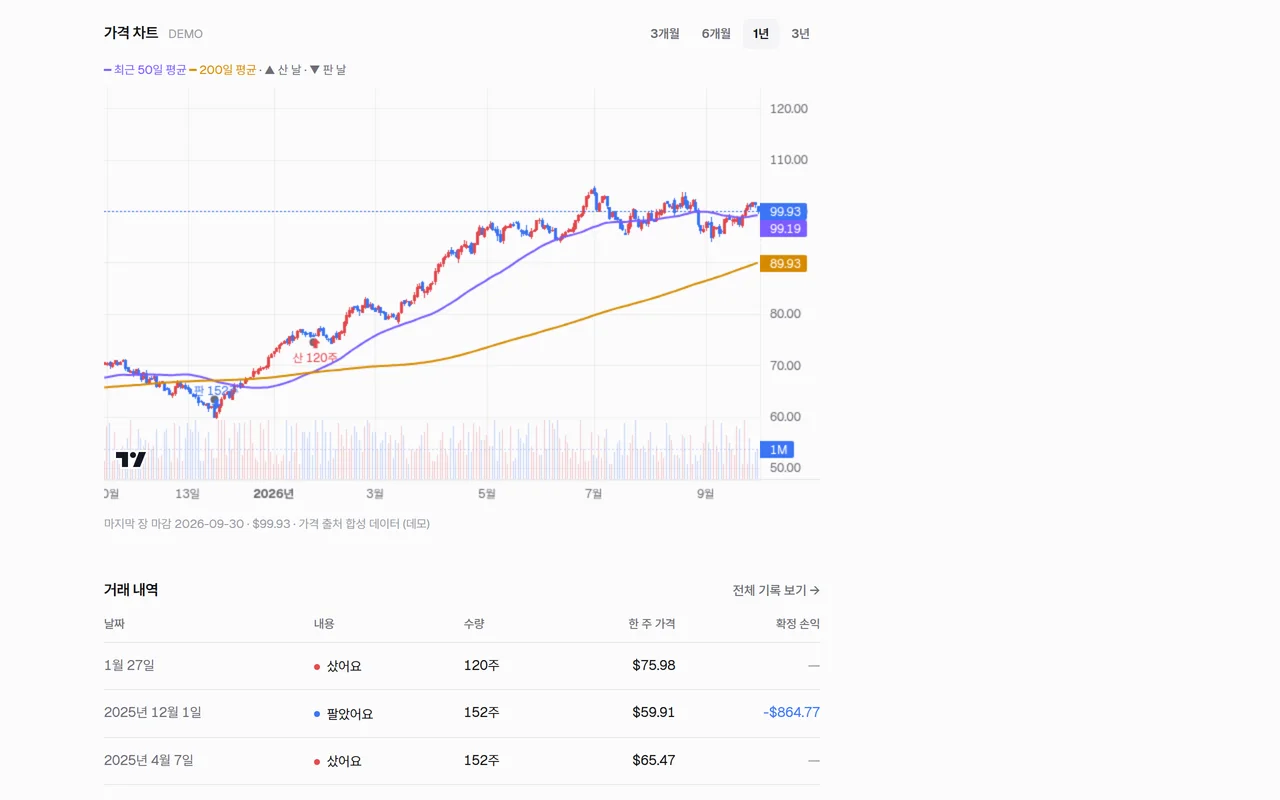Click the $75.98 price cell

coord(654,665)
